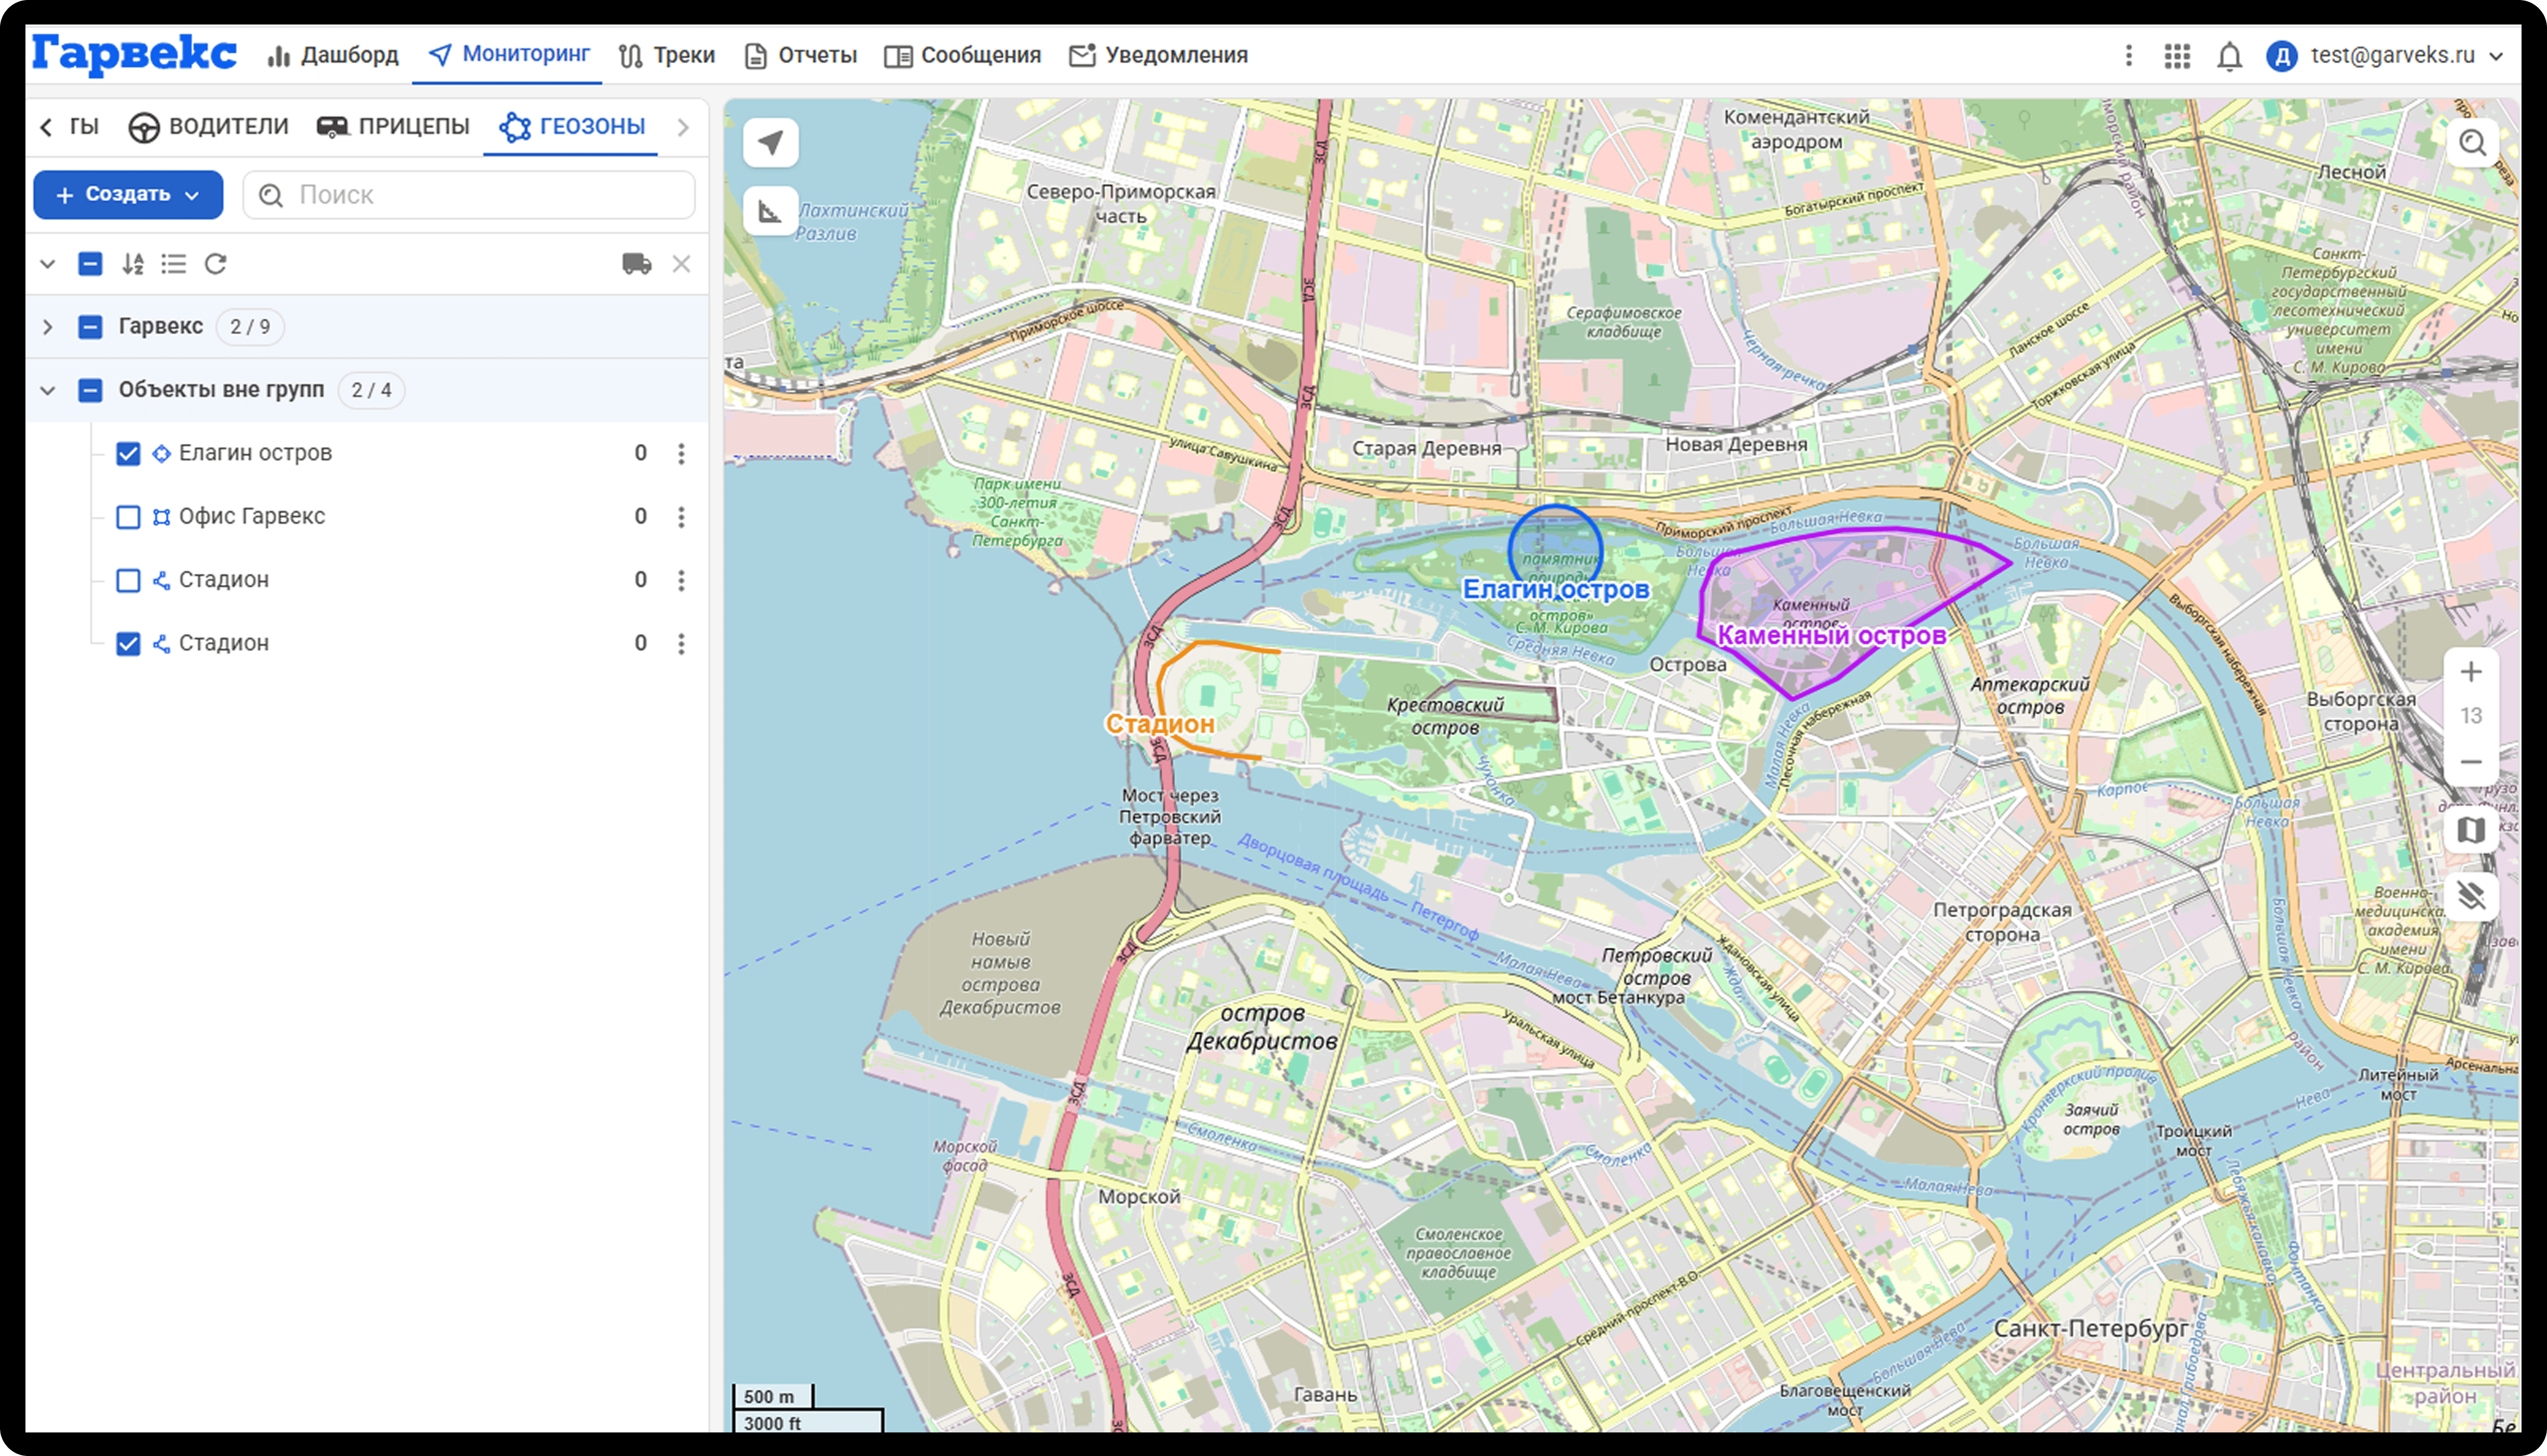The height and width of the screenshot is (1456, 2547).
Task: Open the notifications bell icon
Action: point(2229,56)
